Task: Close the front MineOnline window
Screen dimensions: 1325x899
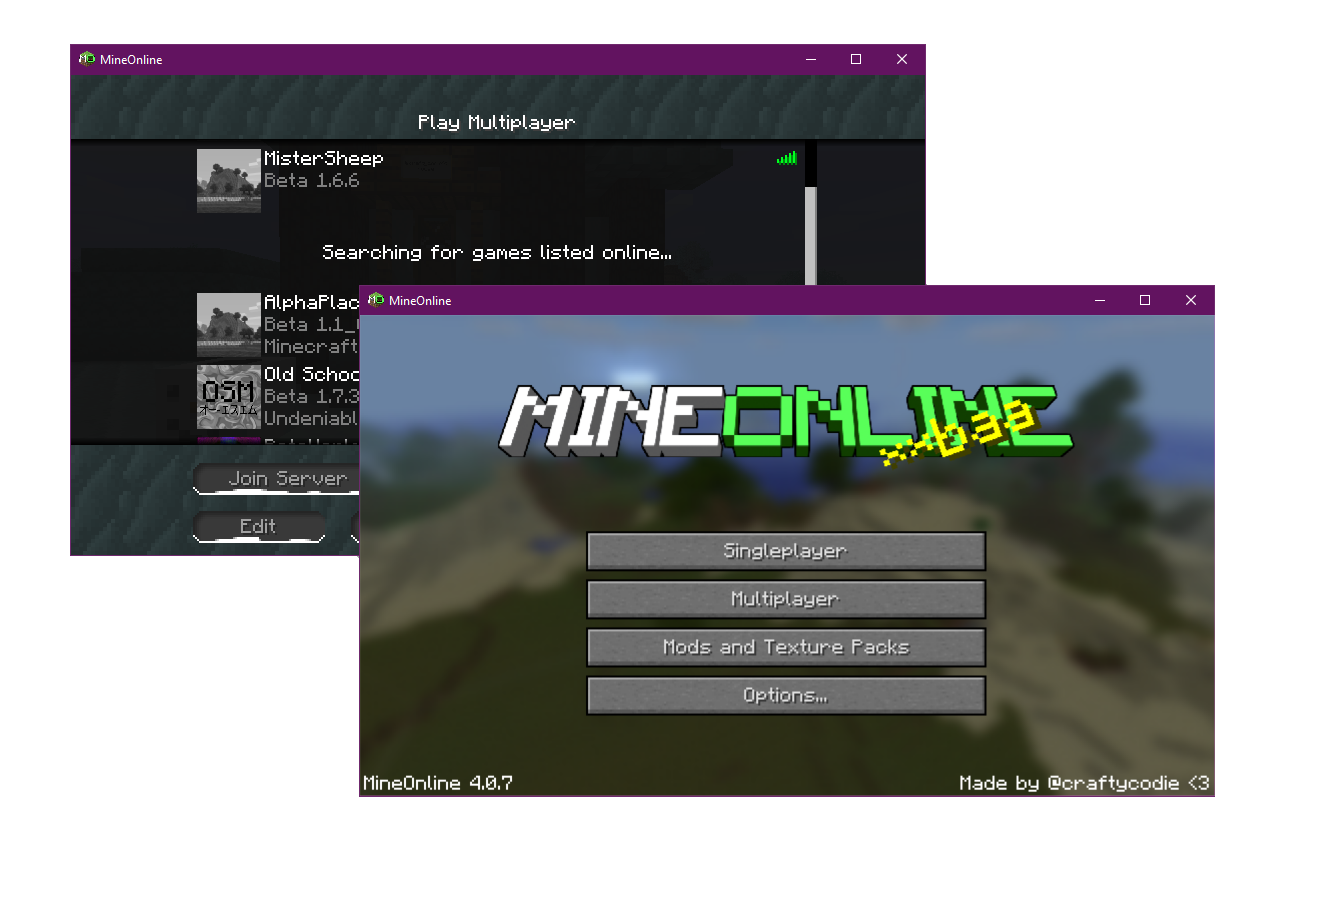Action: click(1191, 300)
